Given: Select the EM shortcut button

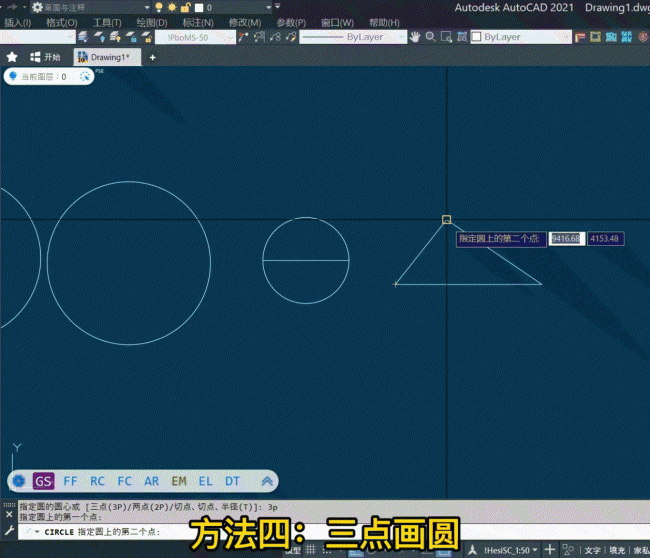Looking at the screenshot, I should tap(179, 481).
